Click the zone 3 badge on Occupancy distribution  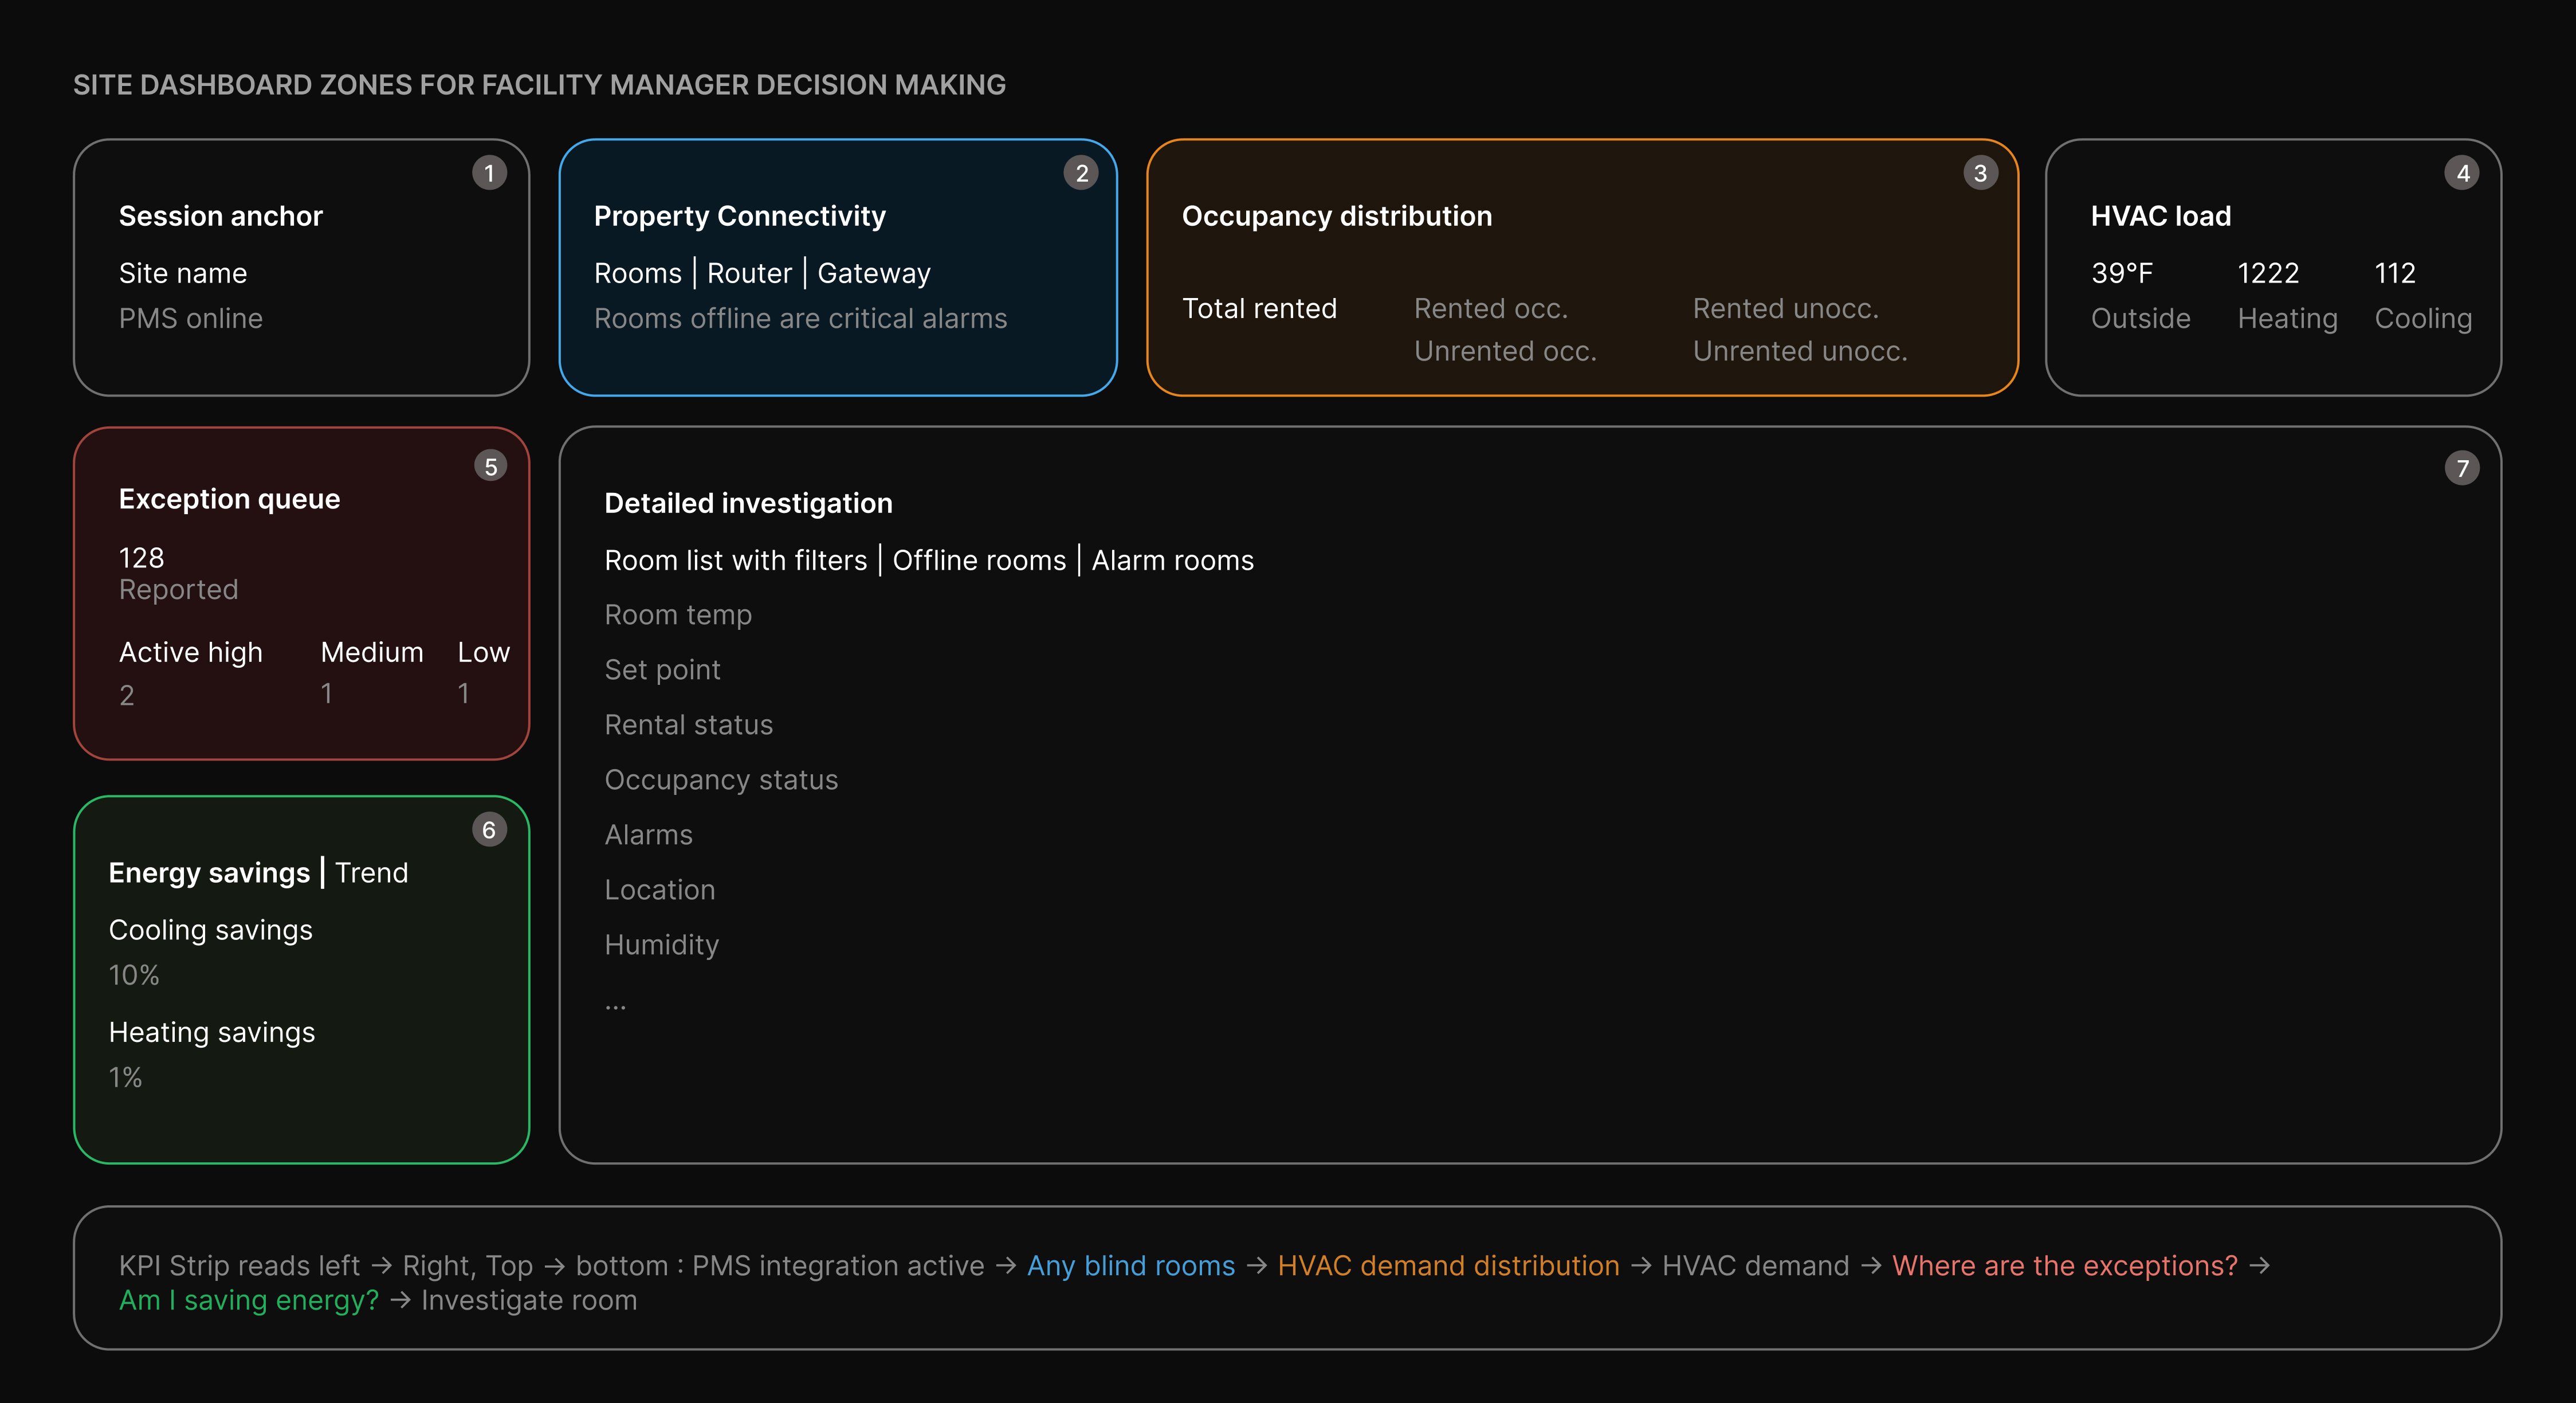1981,172
